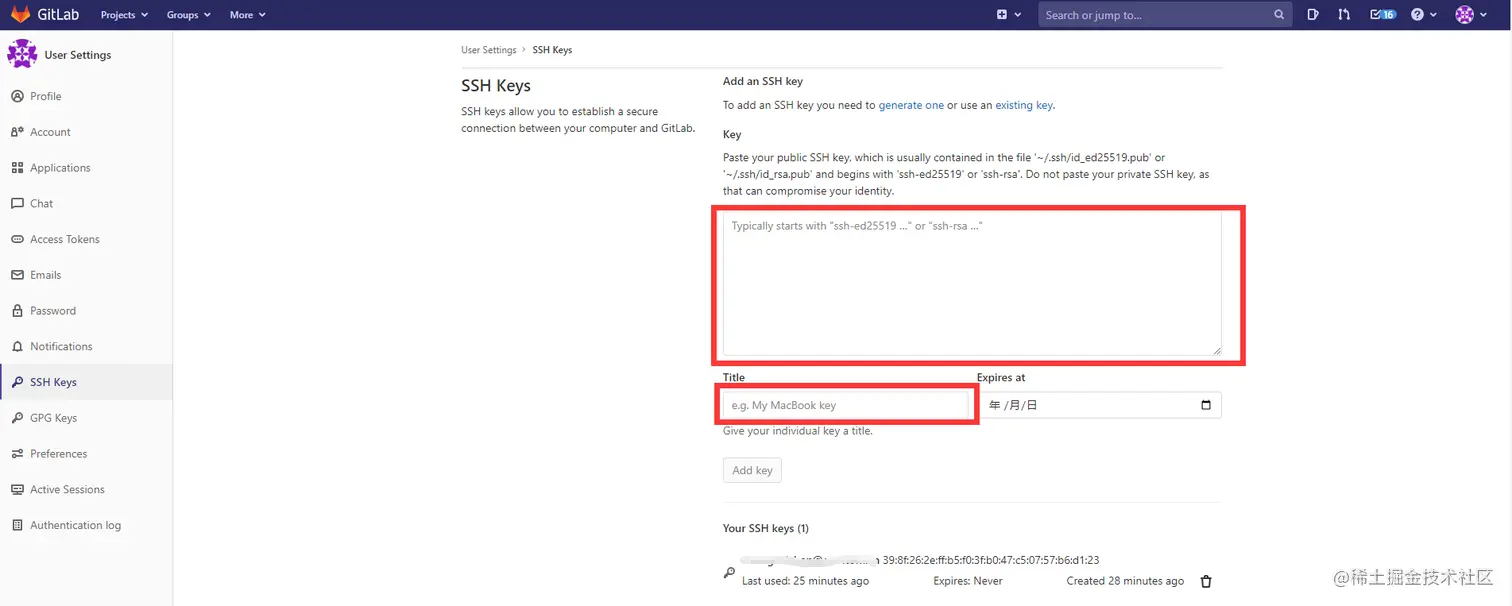1512x606 pixels.
Task: Click the Notifications bell icon
Action: (x=17, y=346)
